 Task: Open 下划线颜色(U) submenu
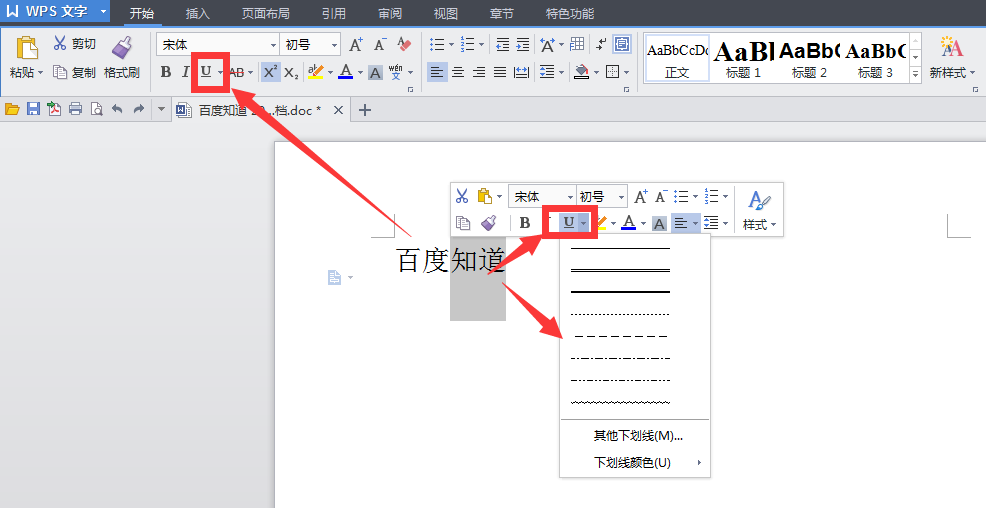(635, 463)
